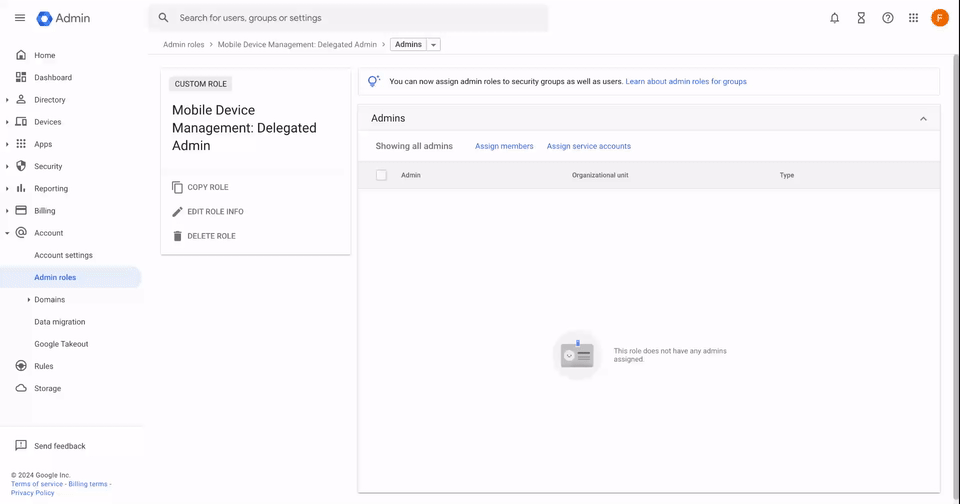Open the Admins breadcrumb dropdown arrow
Screen dimensions: 960x504
point(433,45)
